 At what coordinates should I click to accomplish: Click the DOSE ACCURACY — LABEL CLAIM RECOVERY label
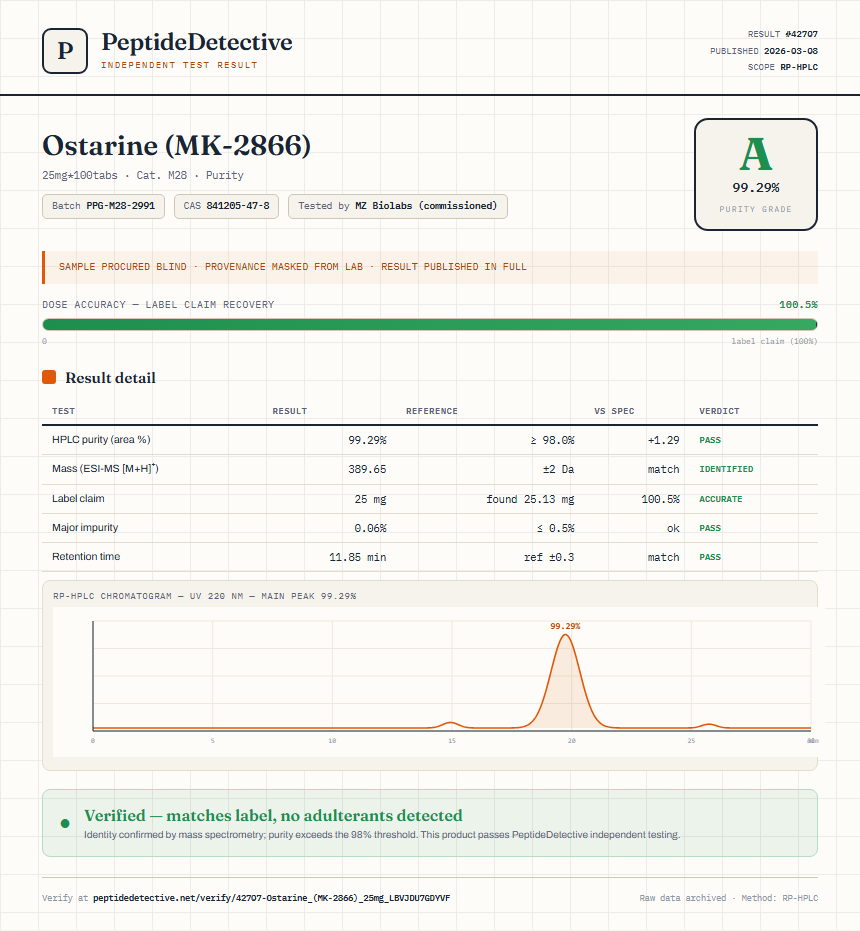pos(158,305)
